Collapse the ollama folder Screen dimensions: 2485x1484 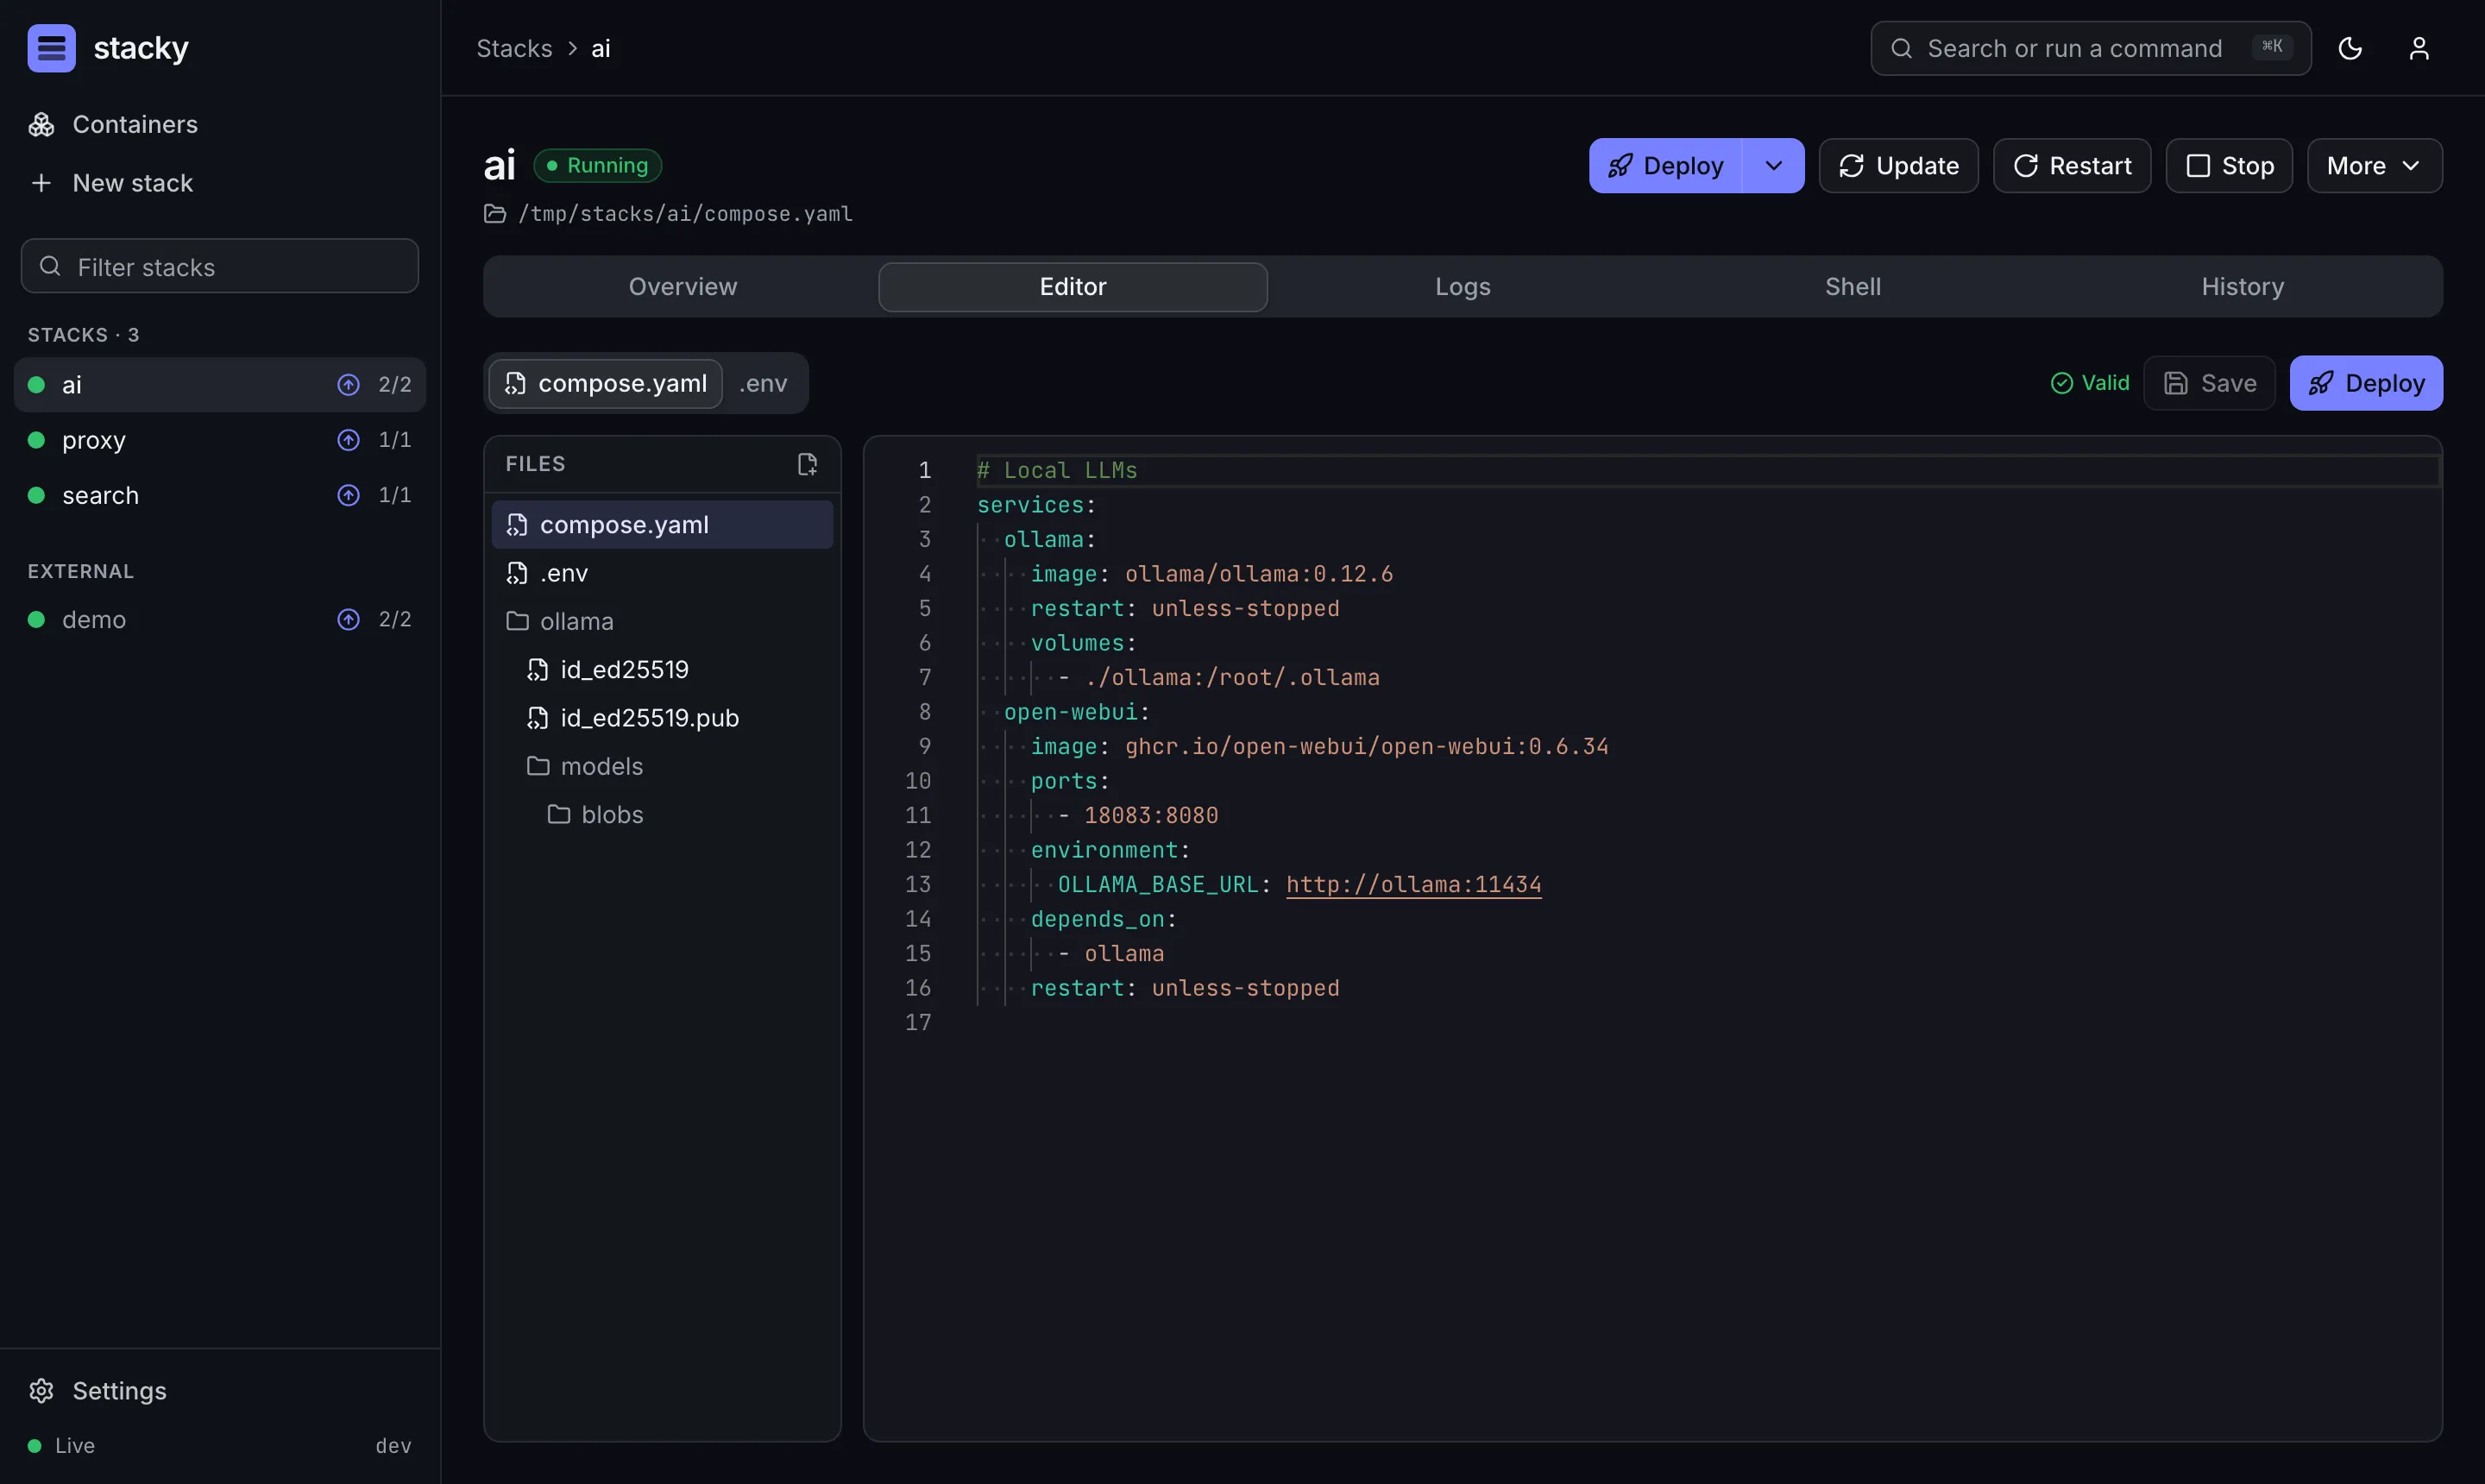(662, 621)
